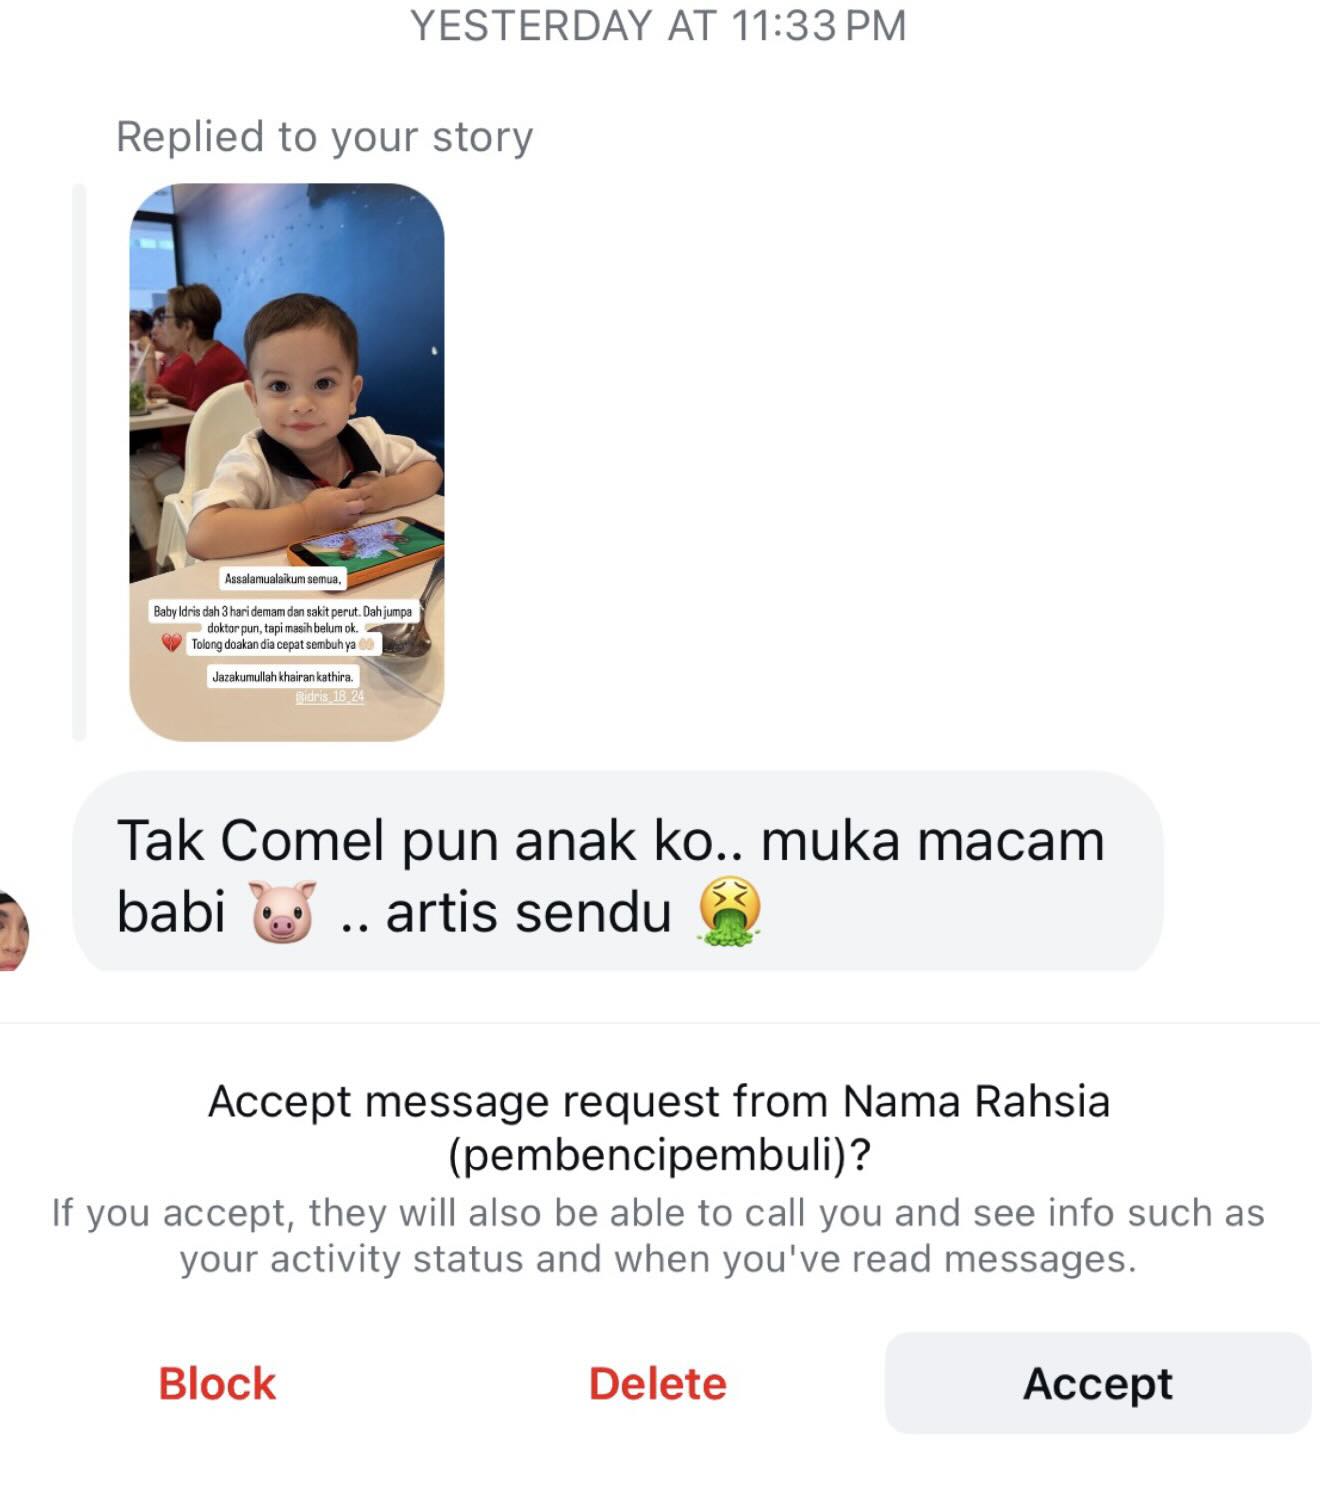The height and width of the screenshot is (1501, 1320).
Task: Tap the sender's profile avatar
Action: tap(14, 930)
